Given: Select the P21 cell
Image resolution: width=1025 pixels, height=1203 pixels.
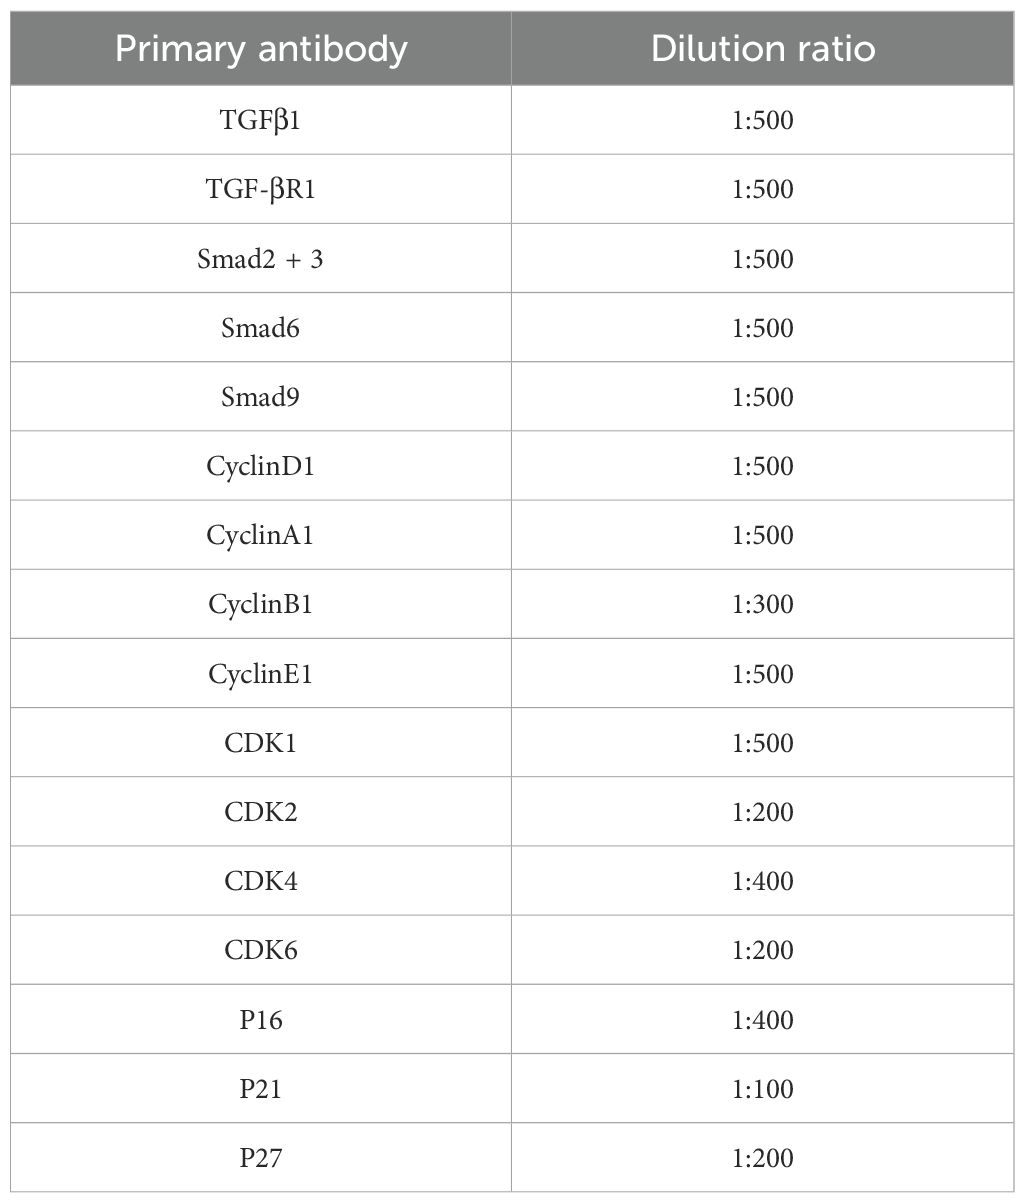Looking at the screenshot, I should pyautogui.click(x=261, y=1088).
